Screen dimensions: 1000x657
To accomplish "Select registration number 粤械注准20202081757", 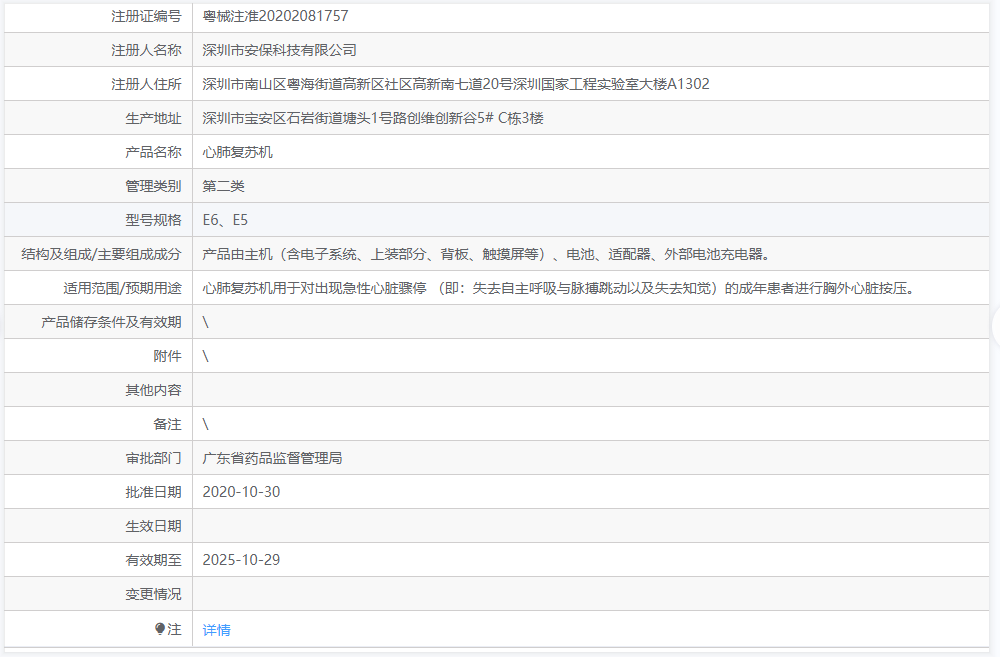I will click(276, 16).
